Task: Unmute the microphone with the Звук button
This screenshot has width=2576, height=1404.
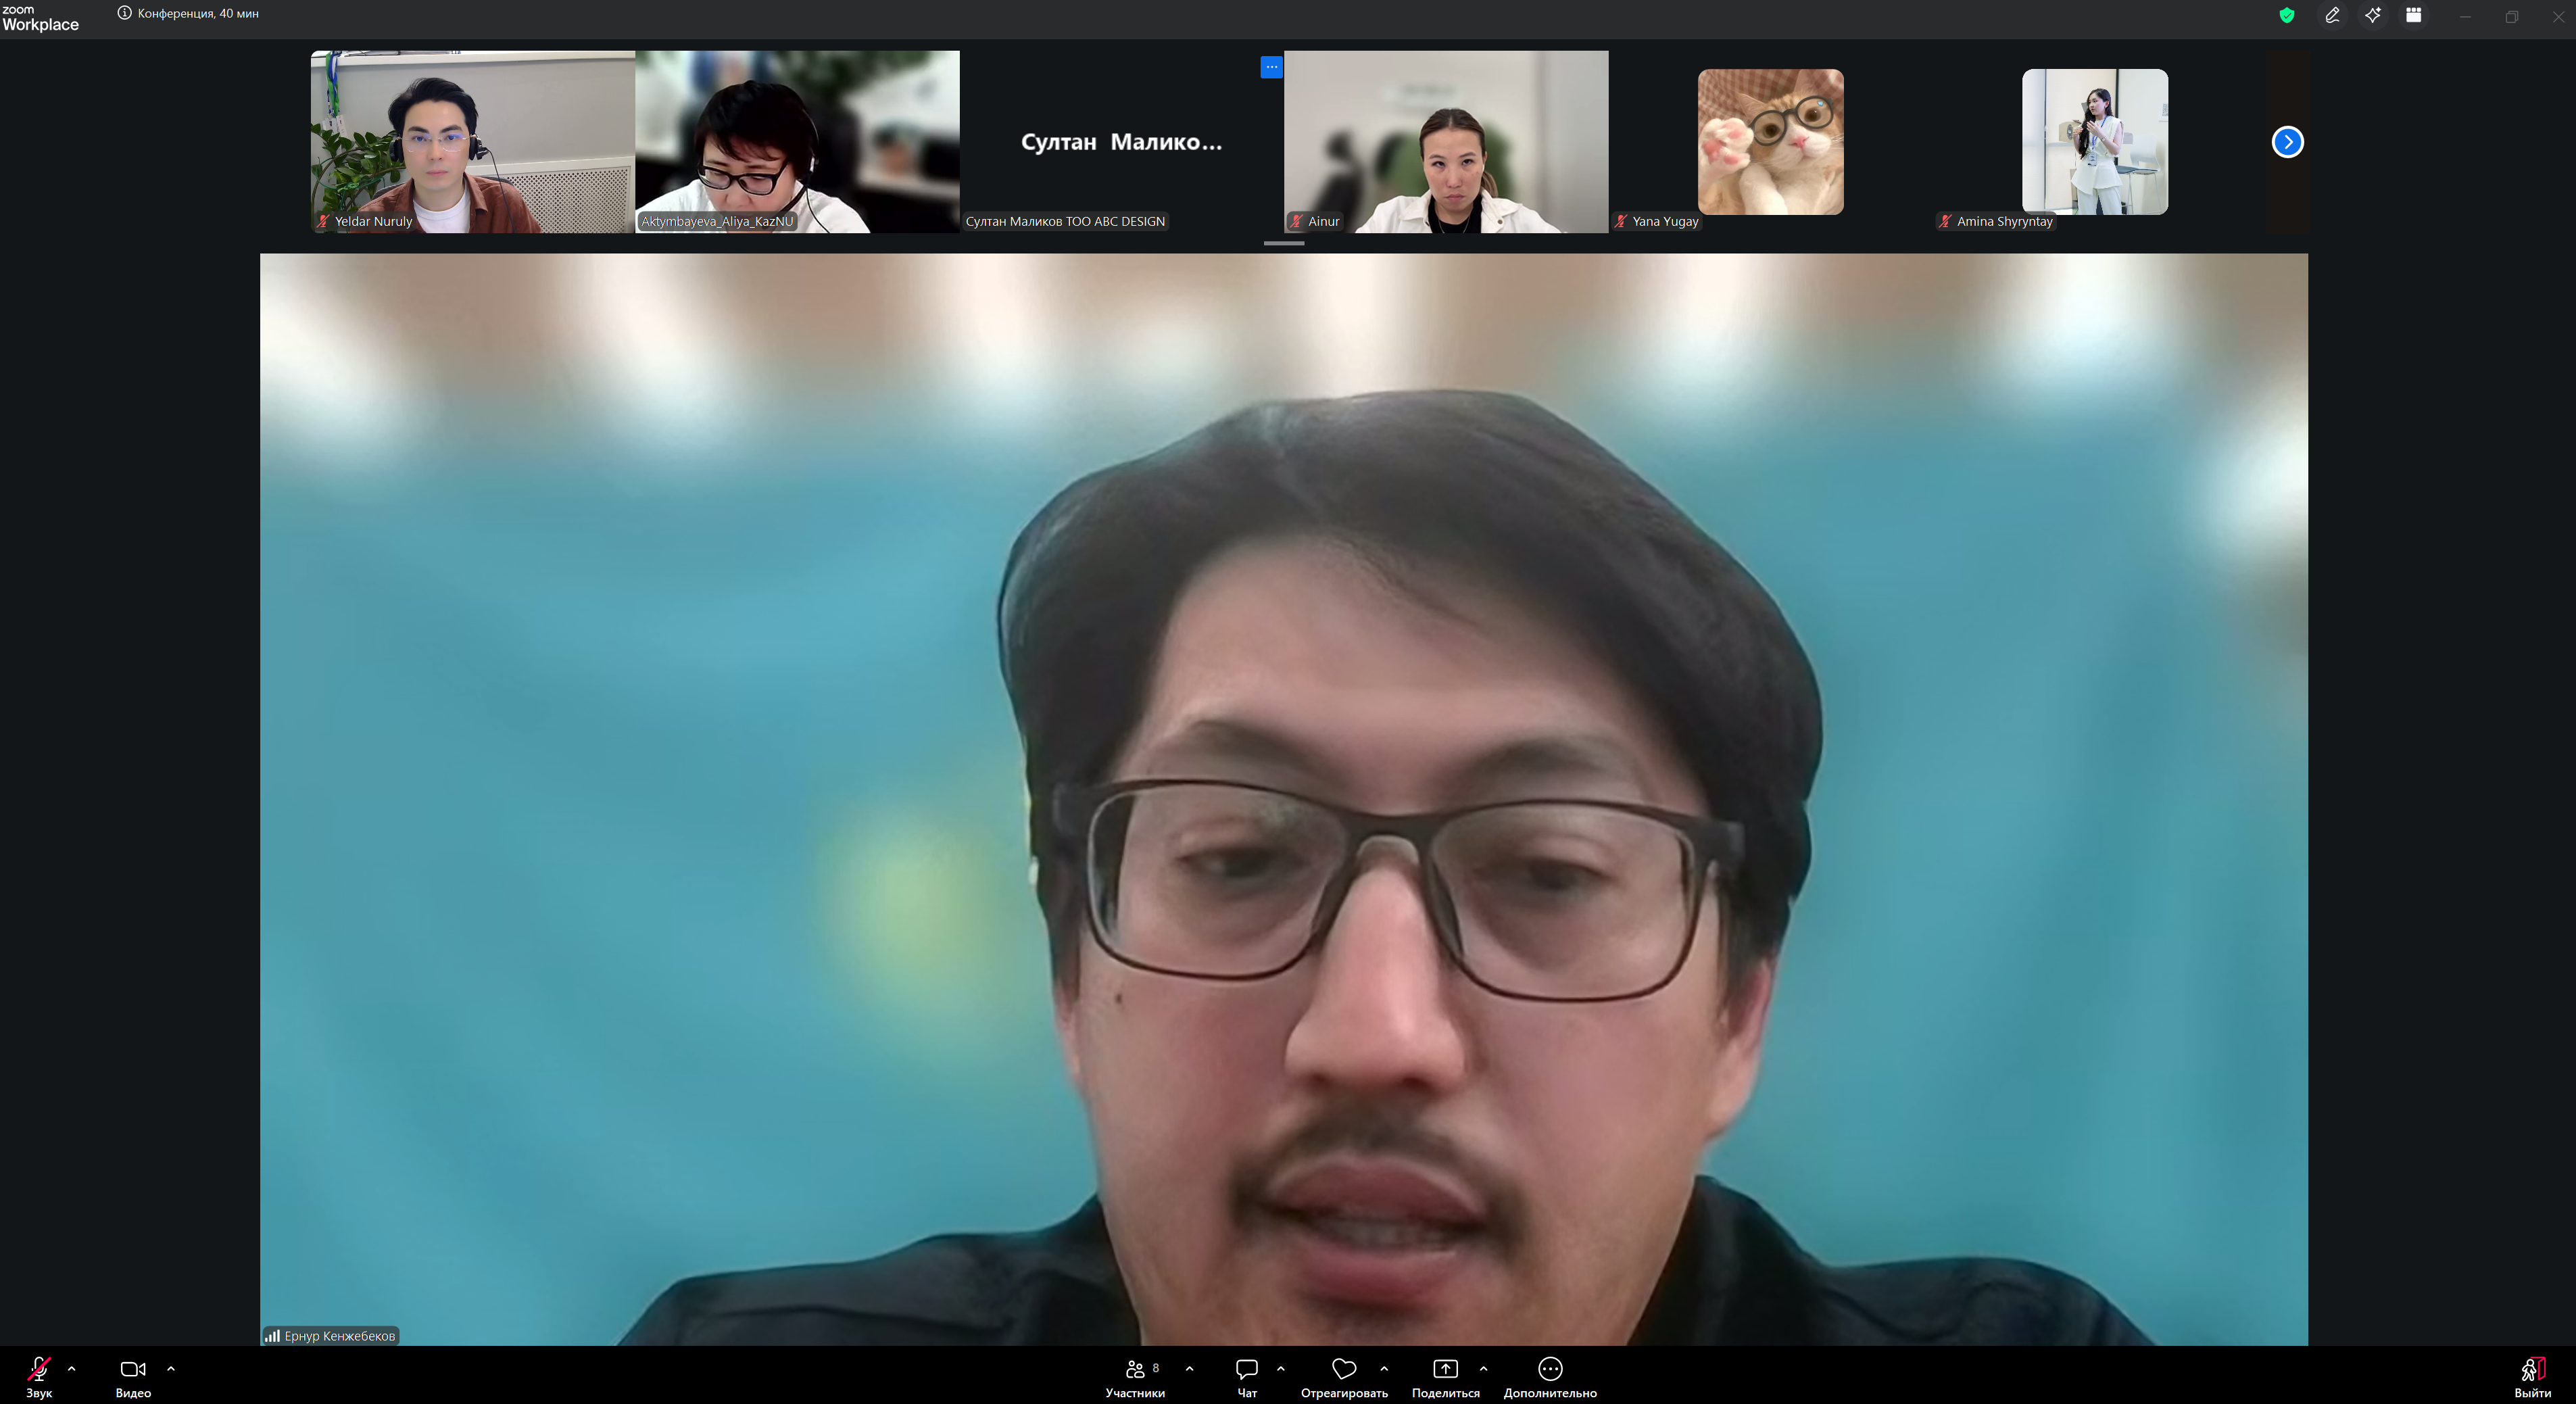Action: coord(39,1376)
